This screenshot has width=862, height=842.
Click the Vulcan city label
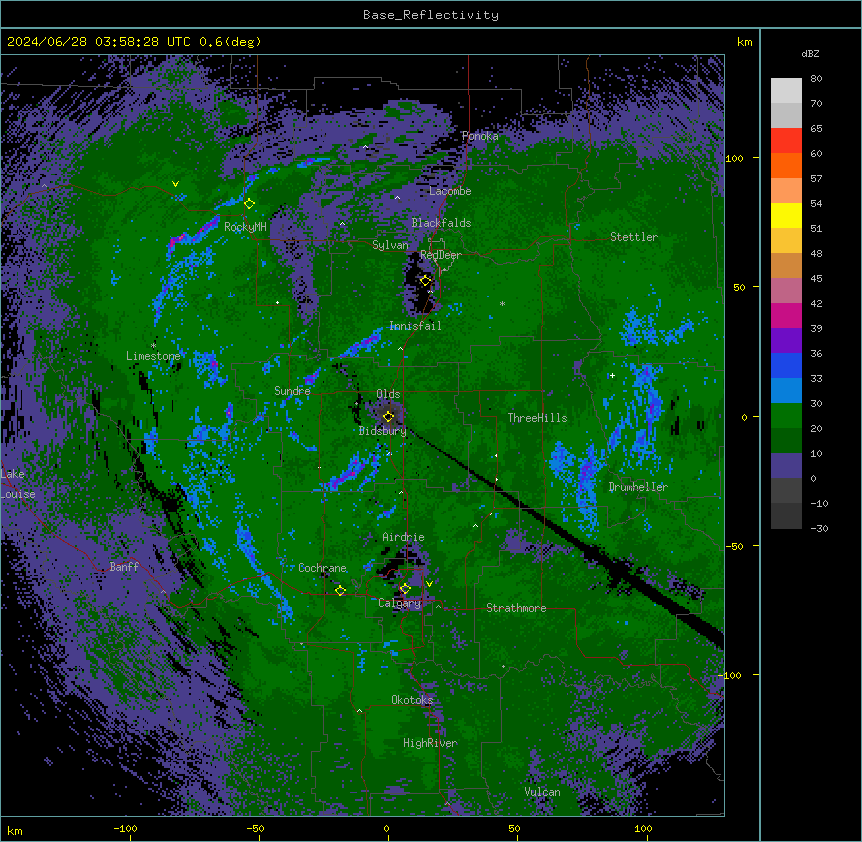click(x=543, y=792)
